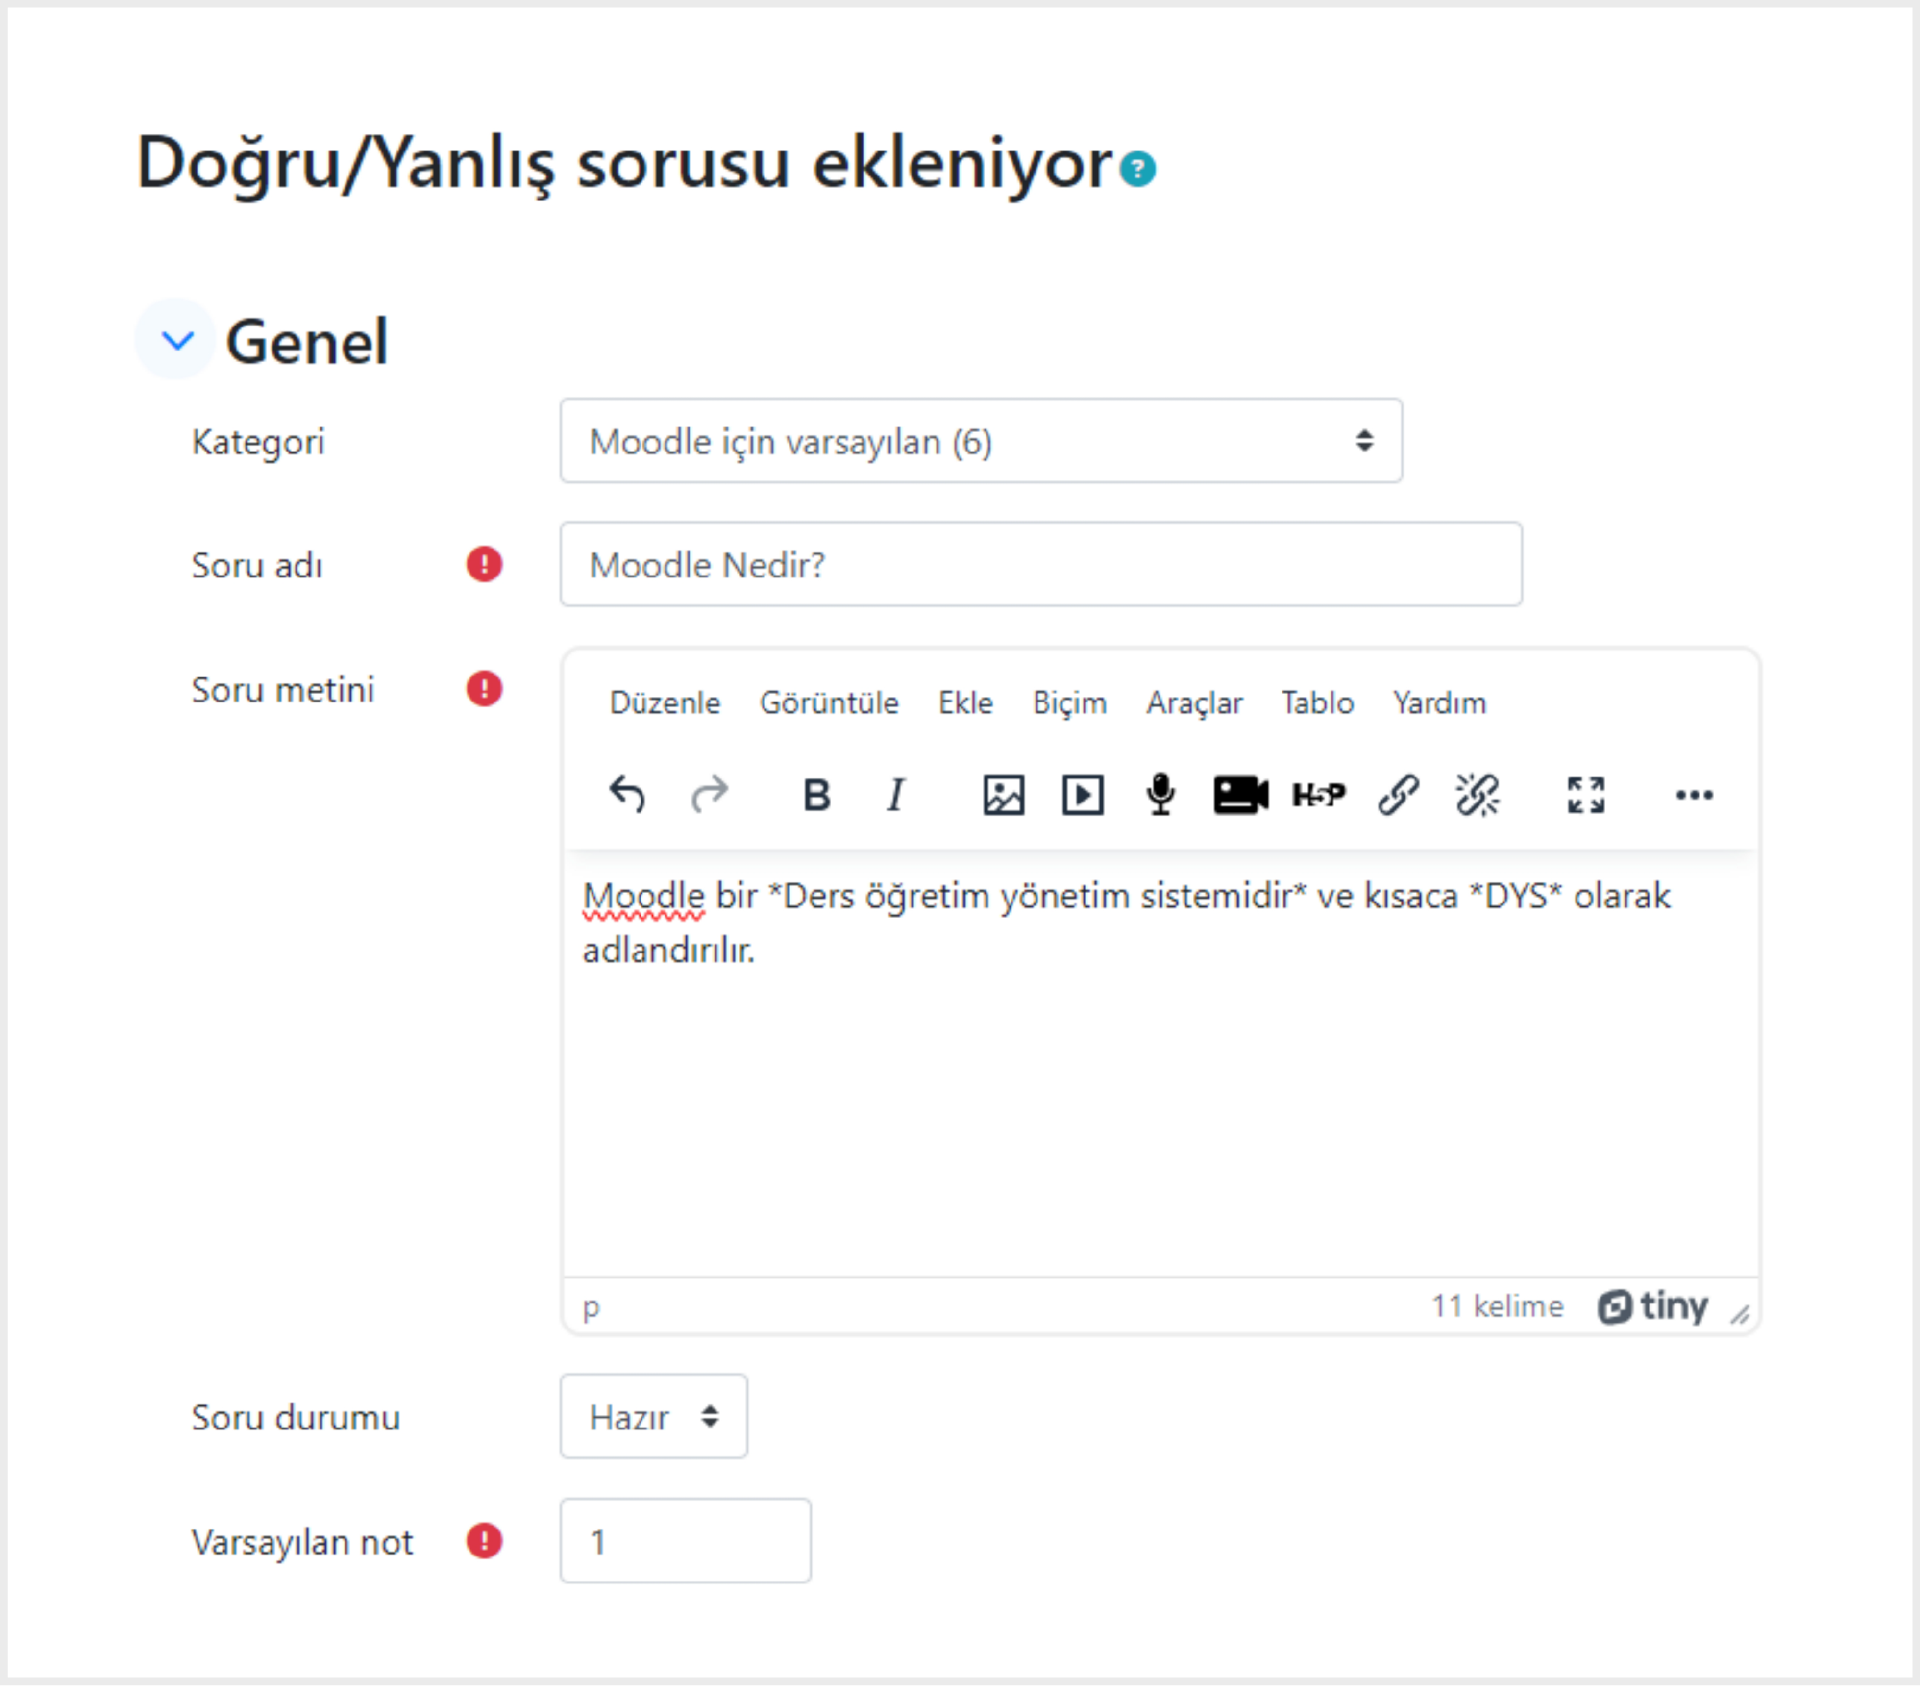This screenshot has height=1686, width=1920.
Task: Open the Görüntüle editor menu
Action: tap(829, 703)
